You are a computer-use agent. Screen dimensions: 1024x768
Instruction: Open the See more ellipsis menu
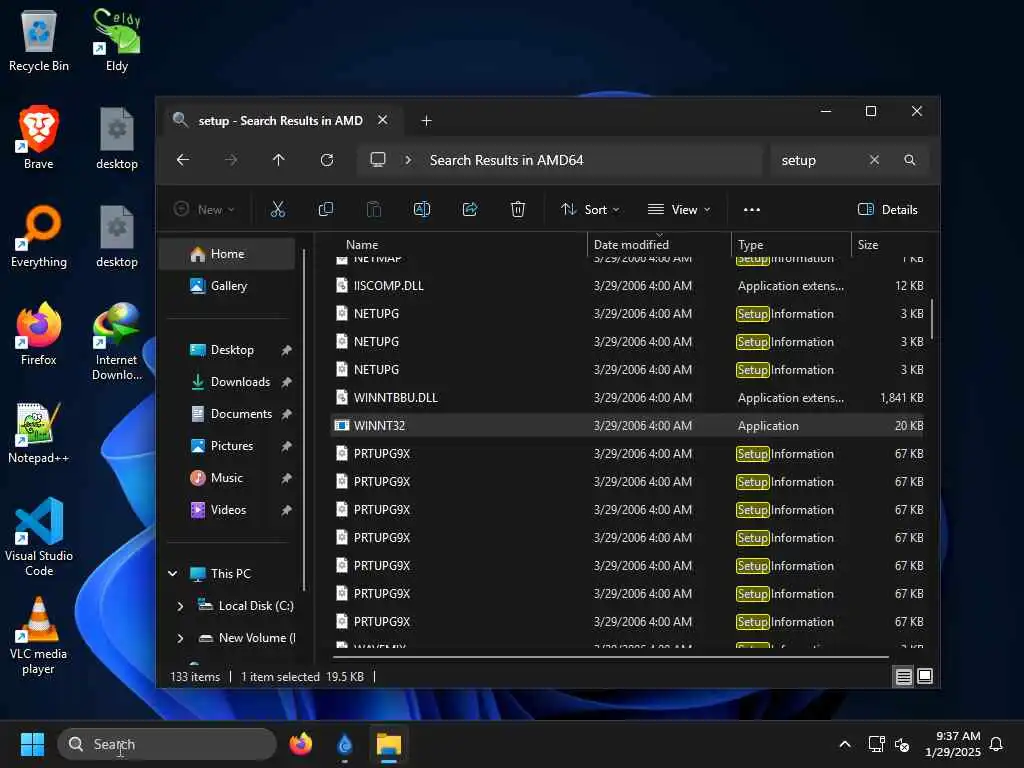pyautogui.click(x=752, y=210)
